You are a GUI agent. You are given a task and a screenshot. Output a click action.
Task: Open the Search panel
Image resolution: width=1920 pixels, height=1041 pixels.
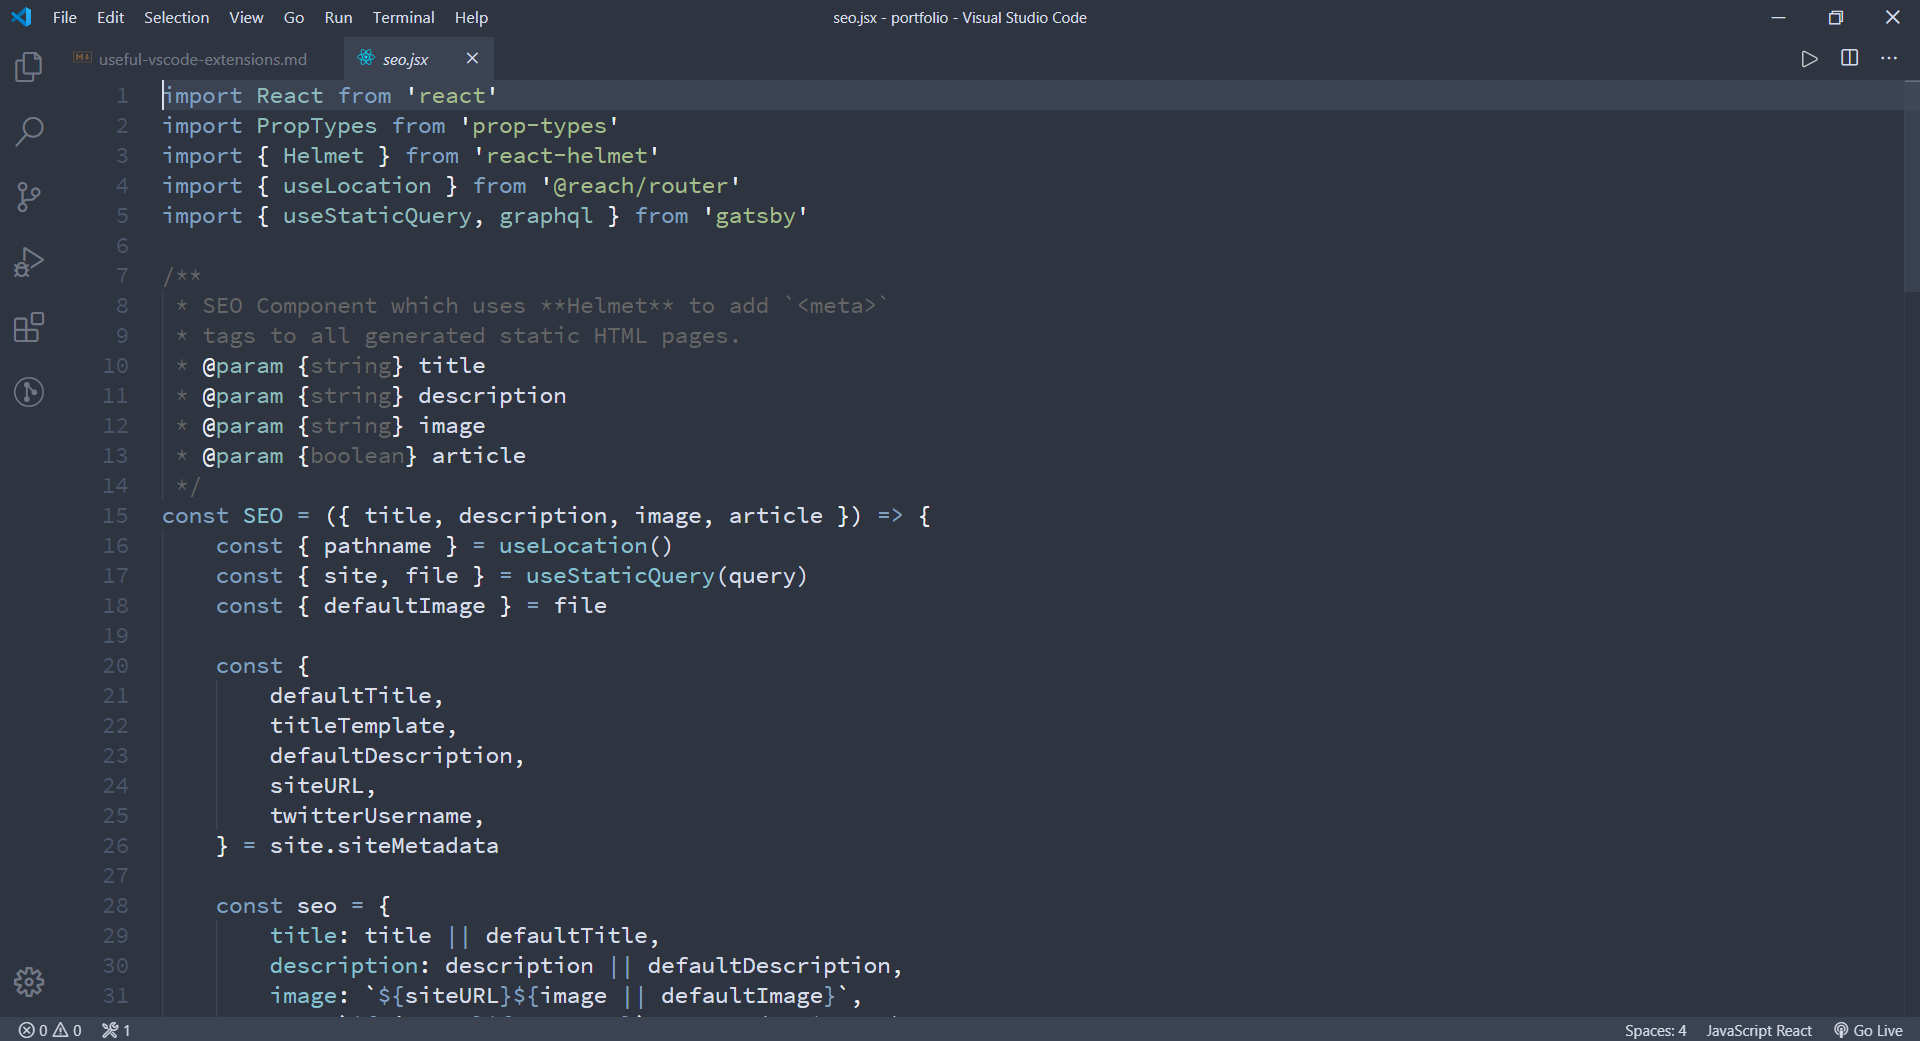(28, 131)
